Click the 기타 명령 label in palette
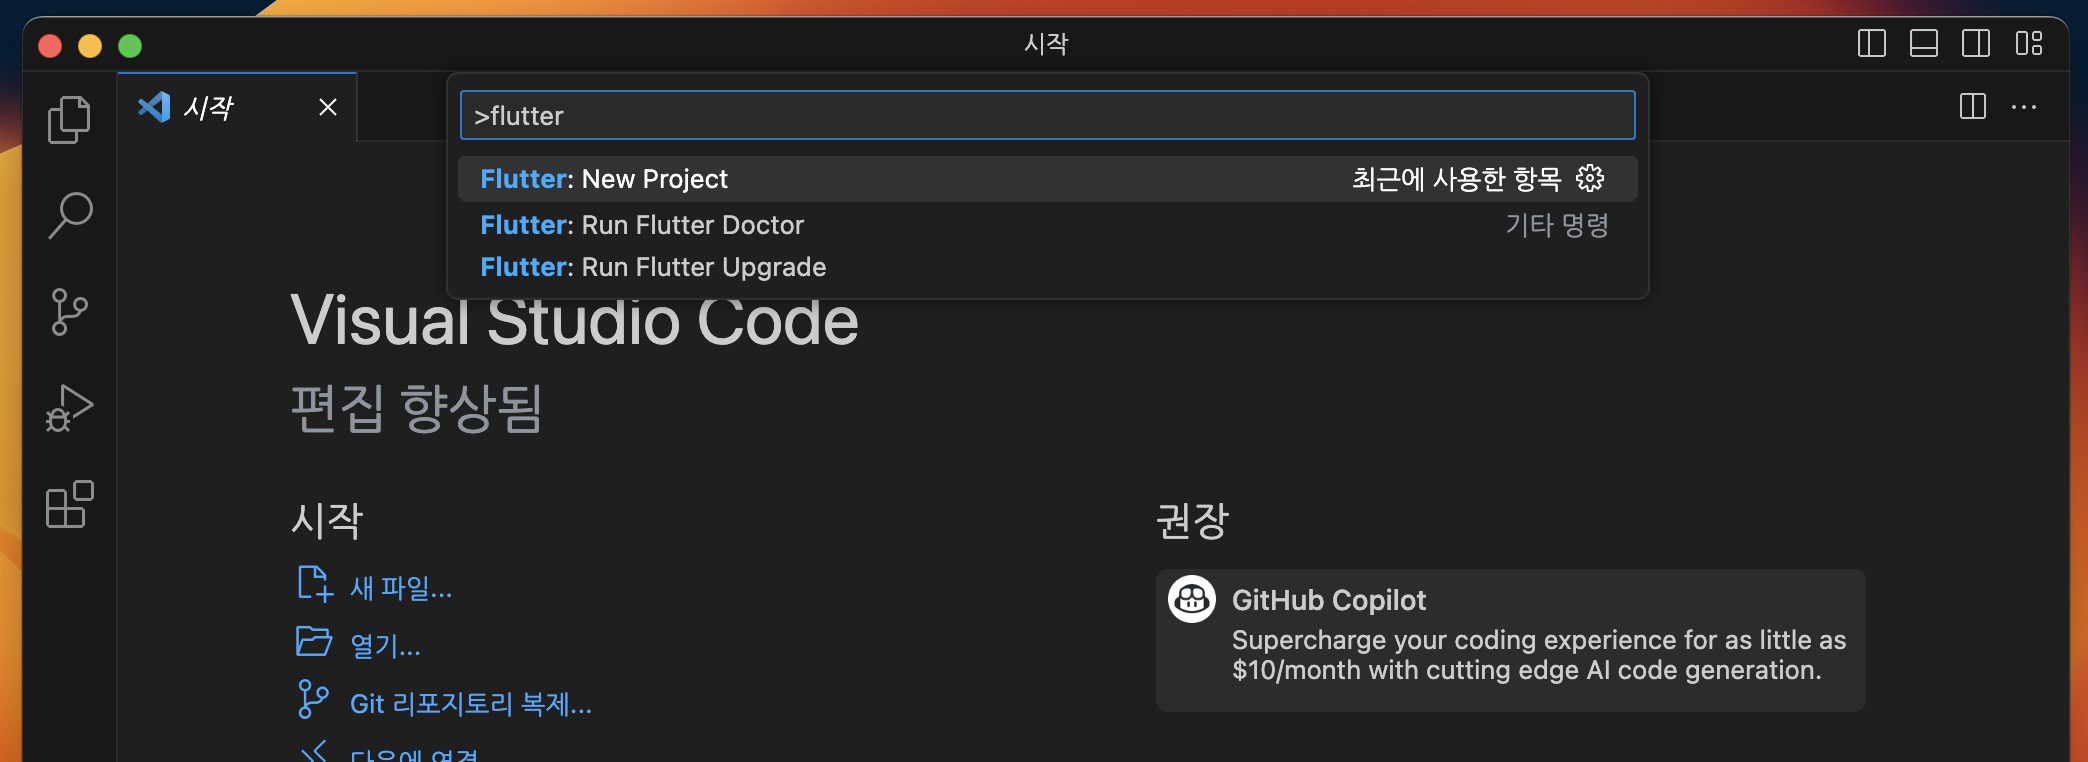The image size is (2088, 762). click(x=1557, y=225)
